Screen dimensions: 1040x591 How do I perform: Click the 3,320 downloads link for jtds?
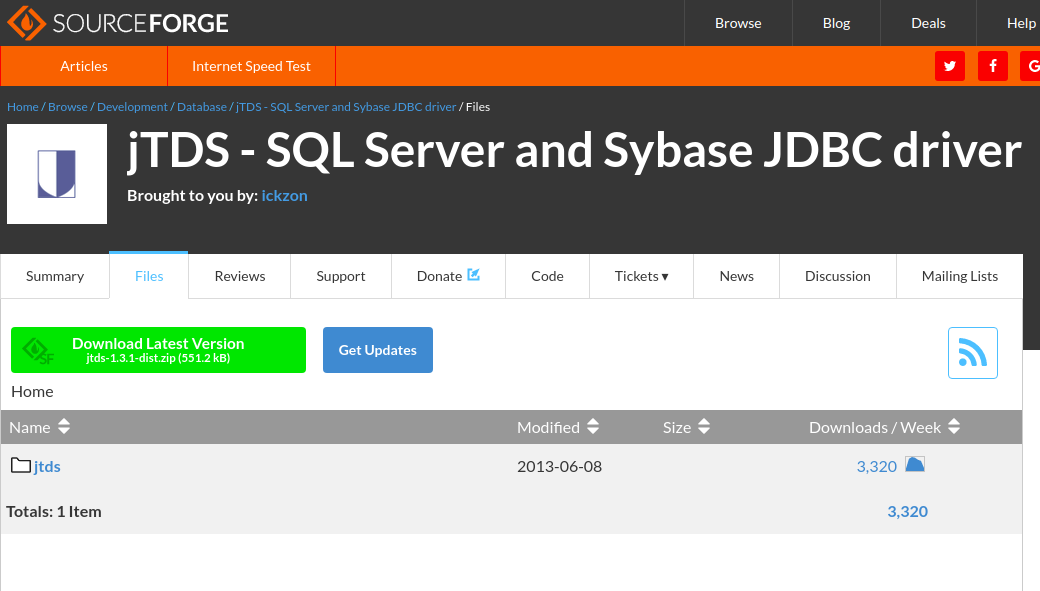tap(876, 466)
